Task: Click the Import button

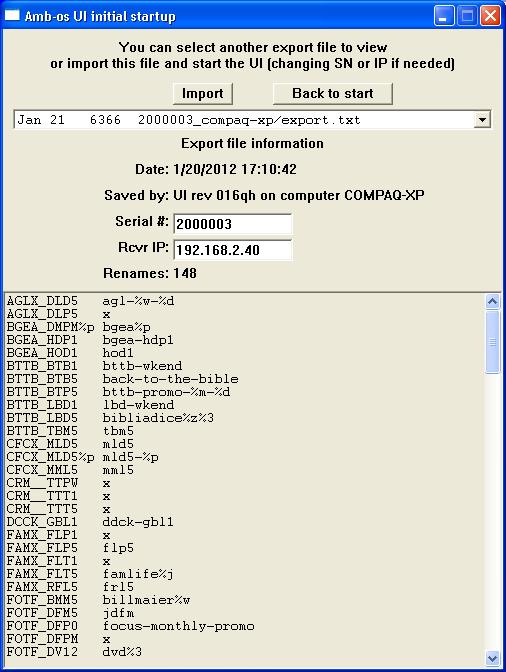Action: [203, 93]
